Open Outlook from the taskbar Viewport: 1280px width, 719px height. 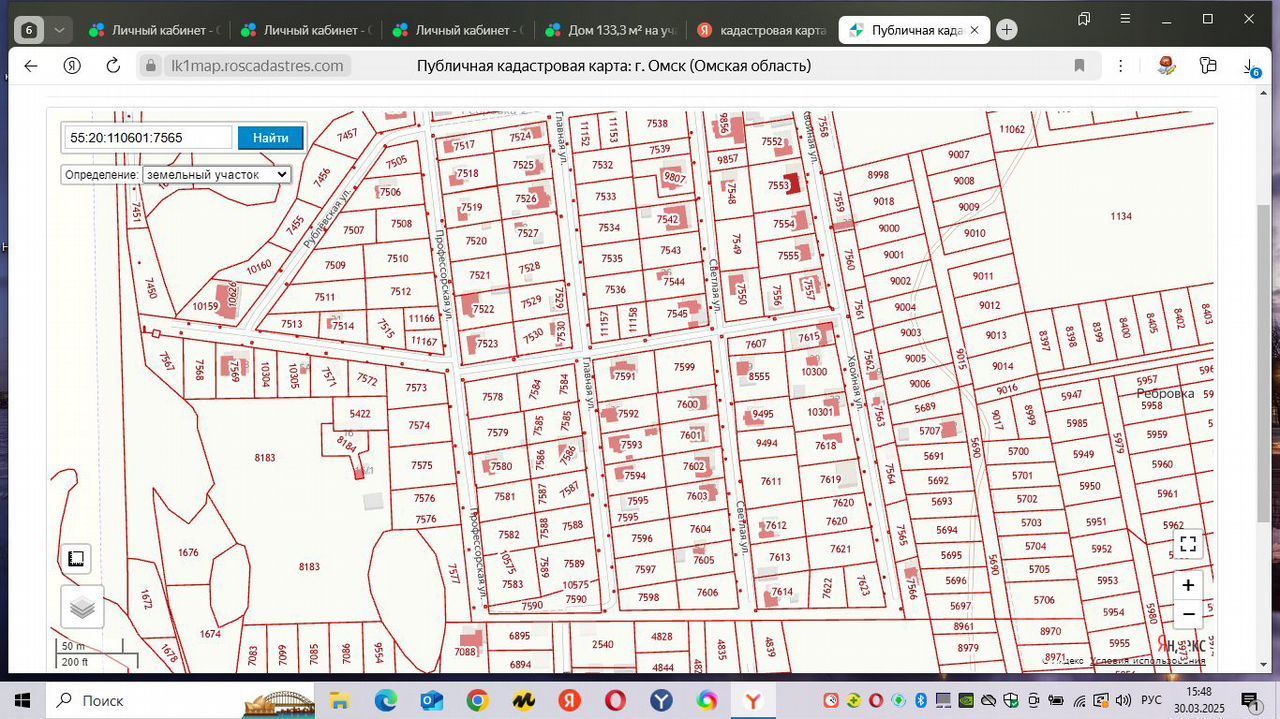click(x=432, y=700)
